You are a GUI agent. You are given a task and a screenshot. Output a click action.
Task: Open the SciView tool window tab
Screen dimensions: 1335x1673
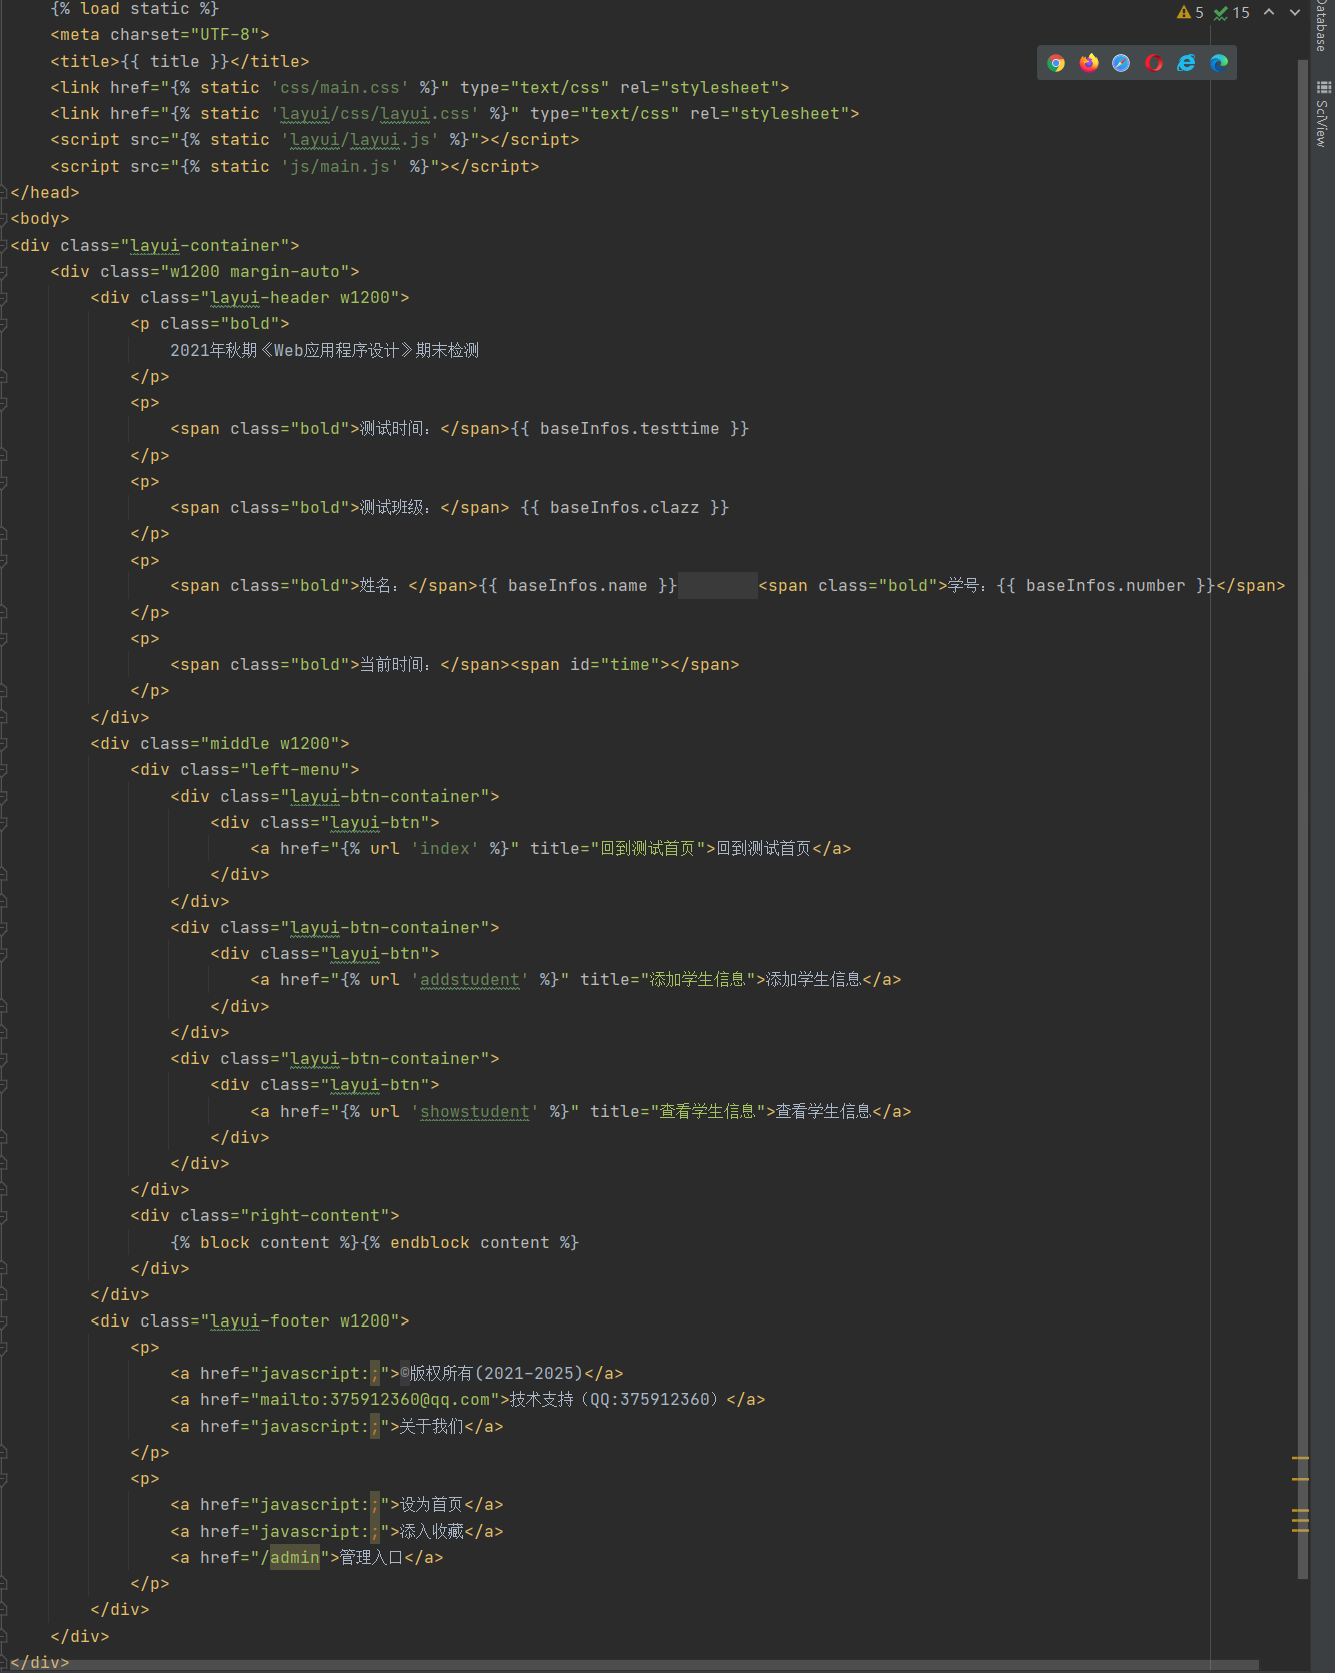point(1322,124)
